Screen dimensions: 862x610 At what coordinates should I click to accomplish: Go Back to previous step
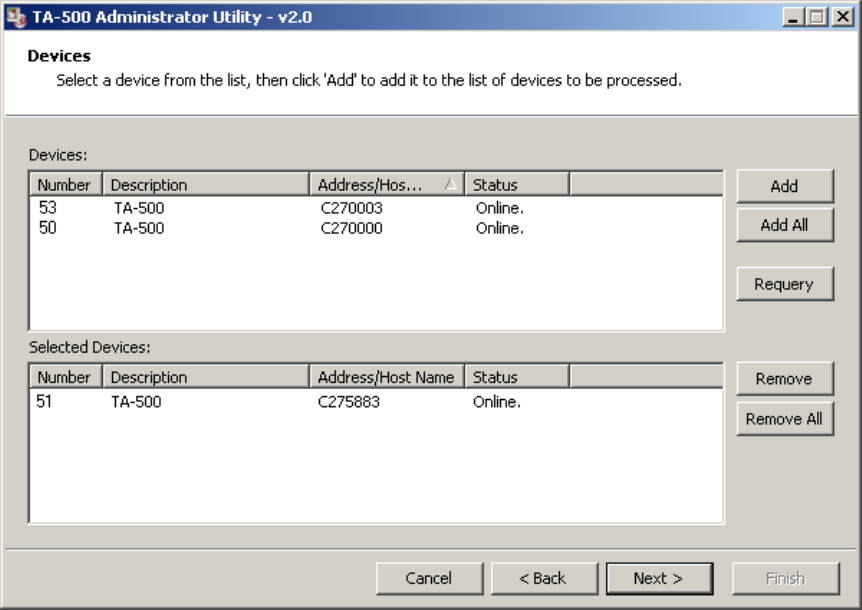[544, 578]
